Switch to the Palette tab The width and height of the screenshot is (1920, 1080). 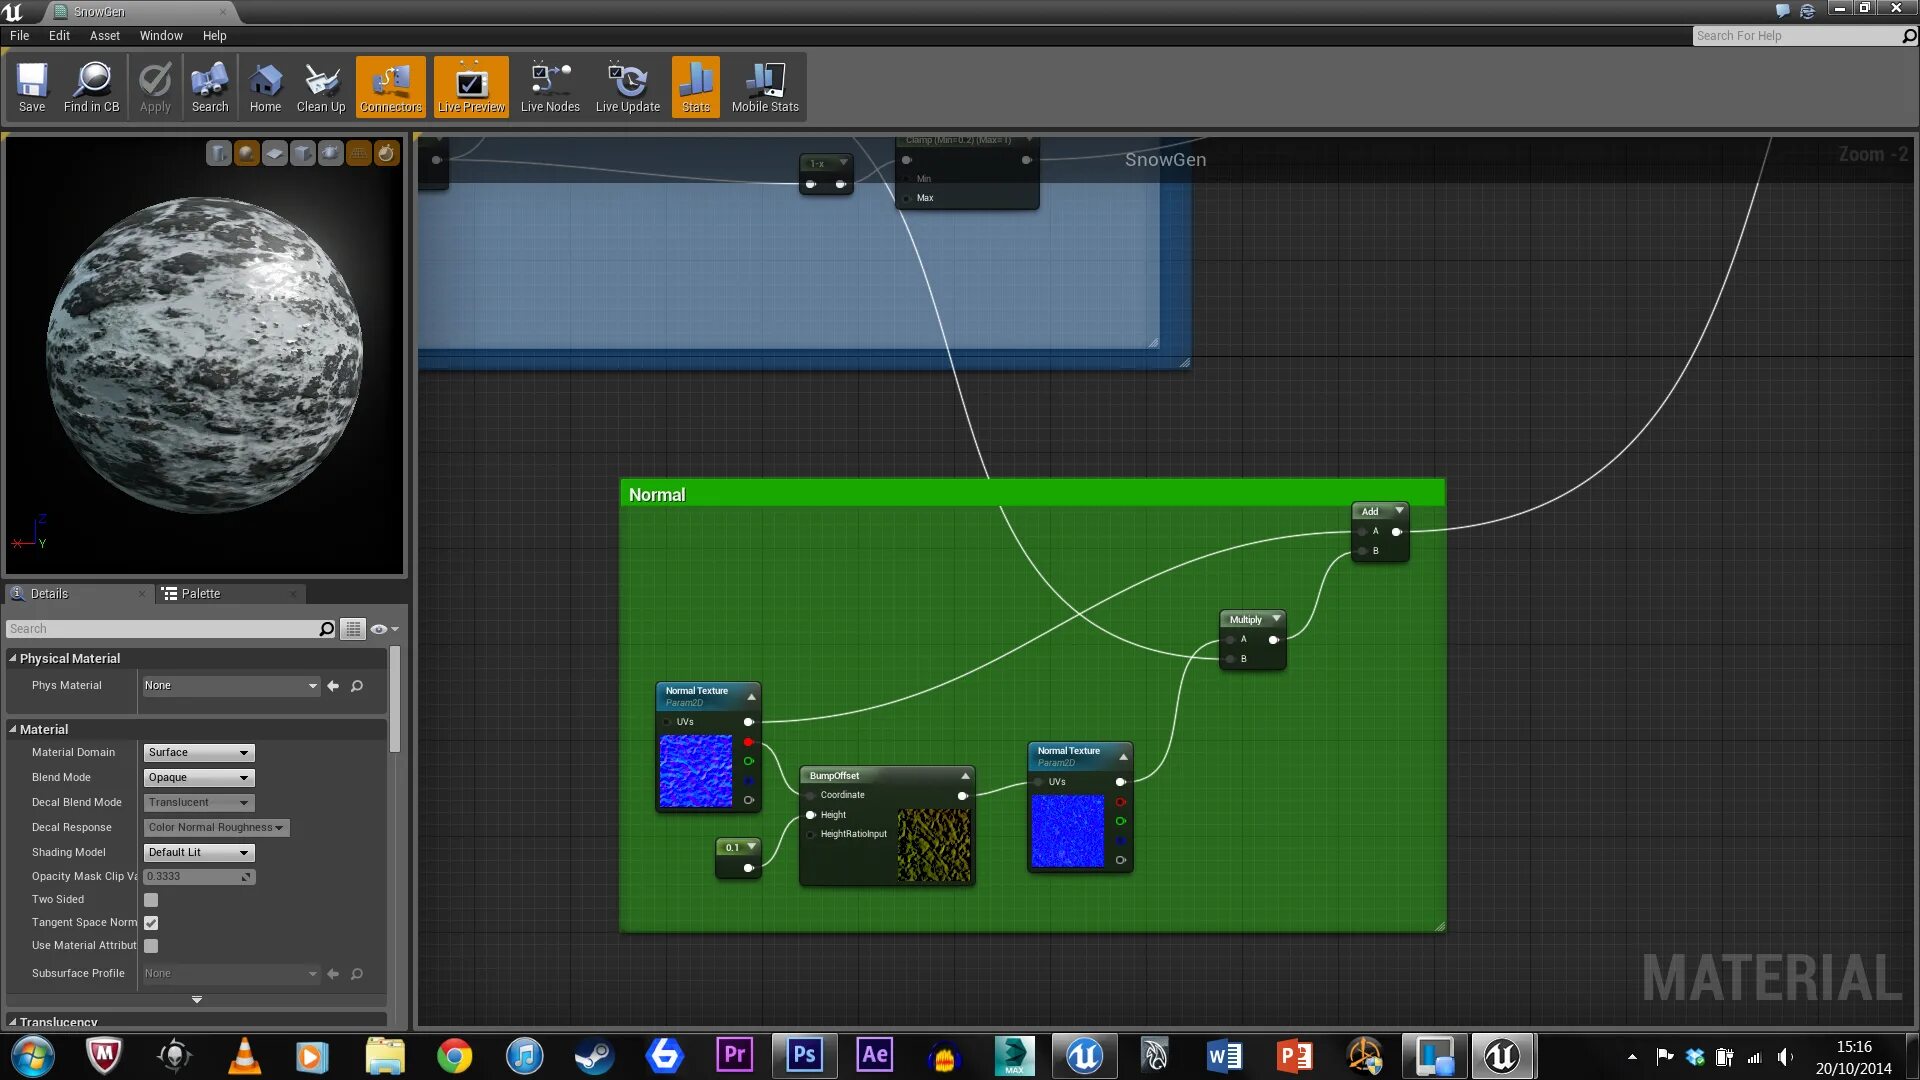pos(200,594)
